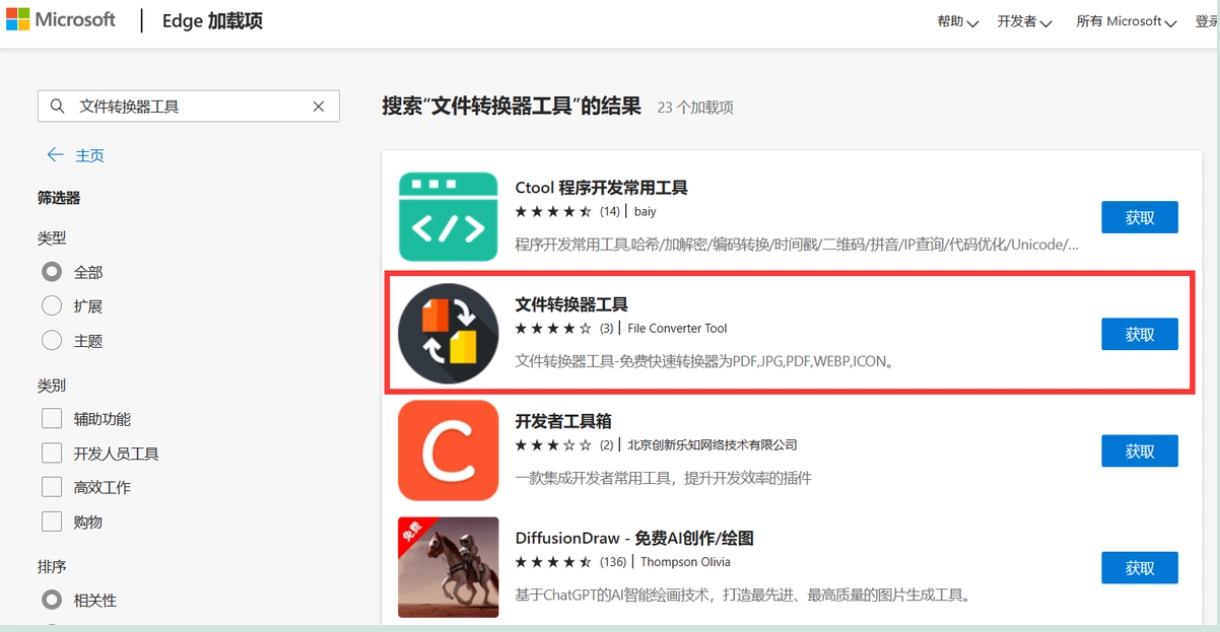Open the 文件转换器工具 round icon

pyautogui.click(x=448, y=333)
